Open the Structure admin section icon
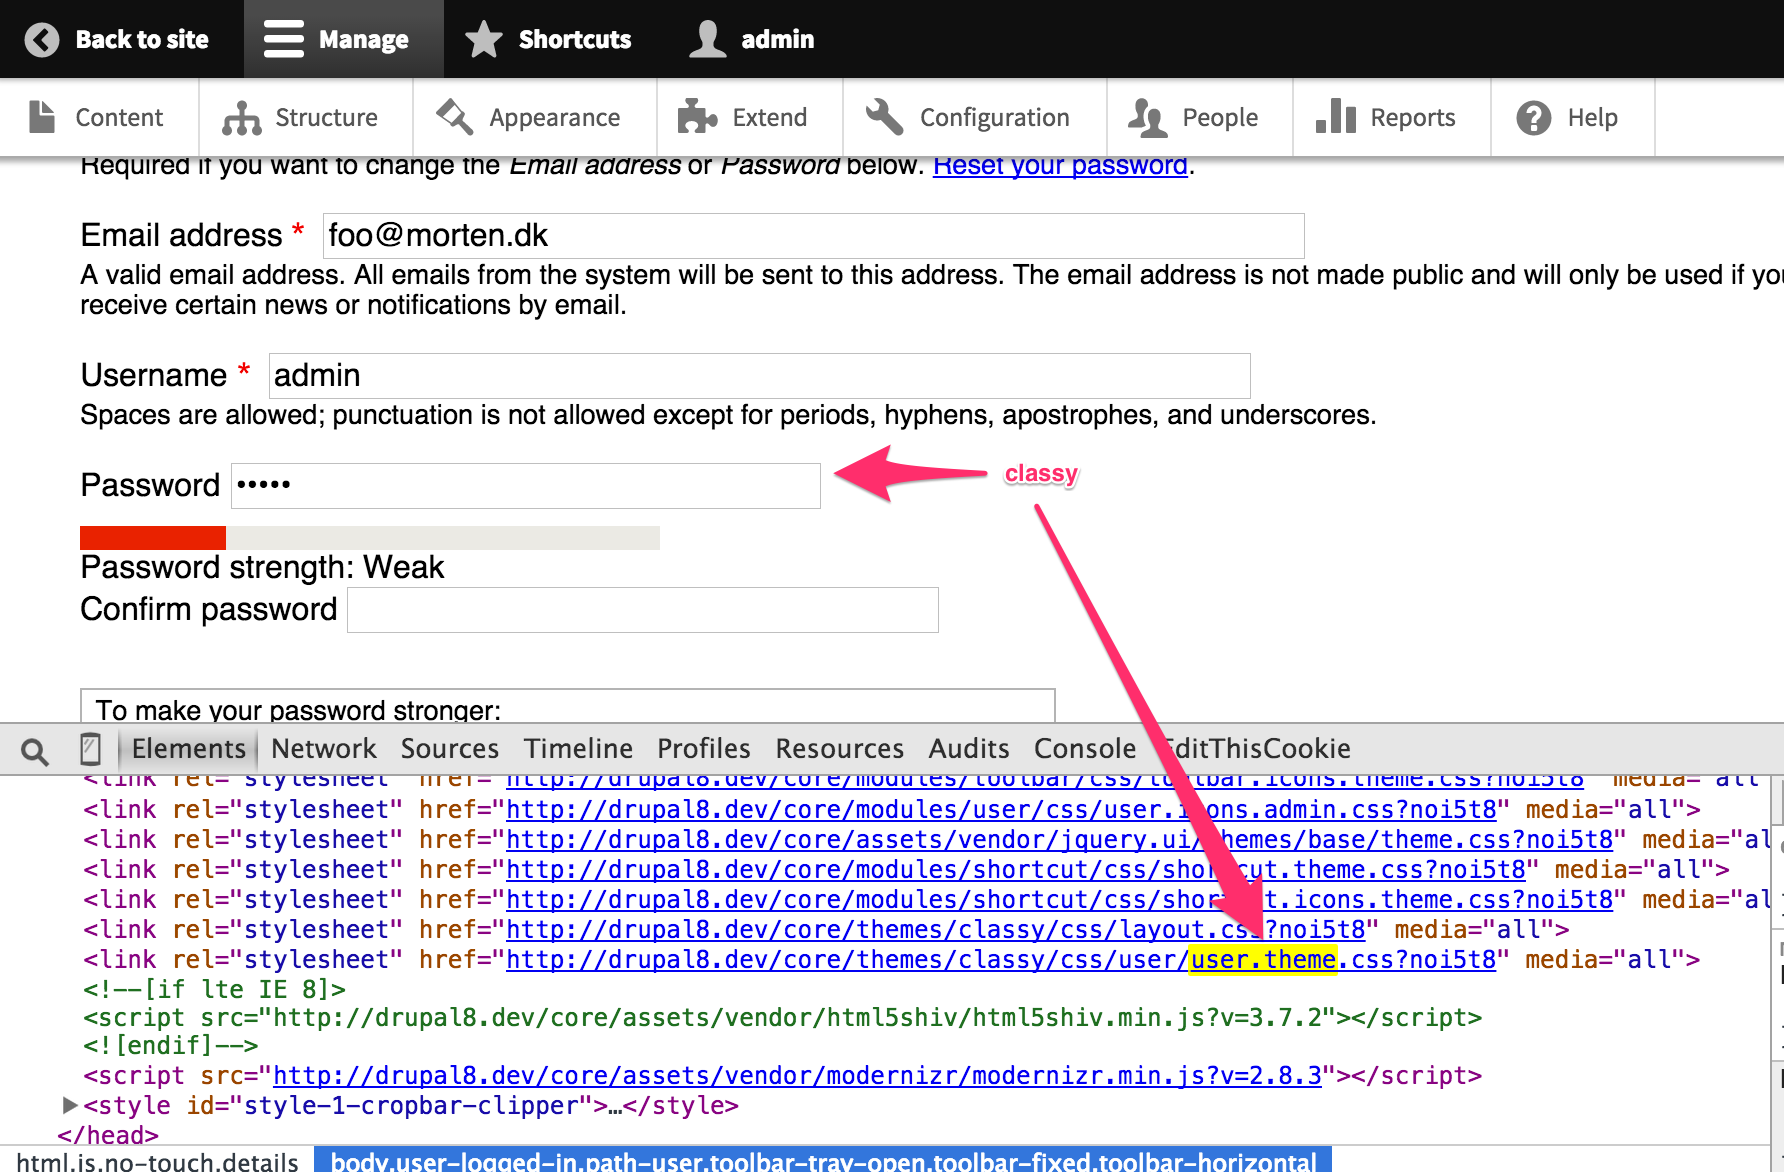Viewport: 1784px width, 1172px height. pyautogui.click(x=240, y=117)
